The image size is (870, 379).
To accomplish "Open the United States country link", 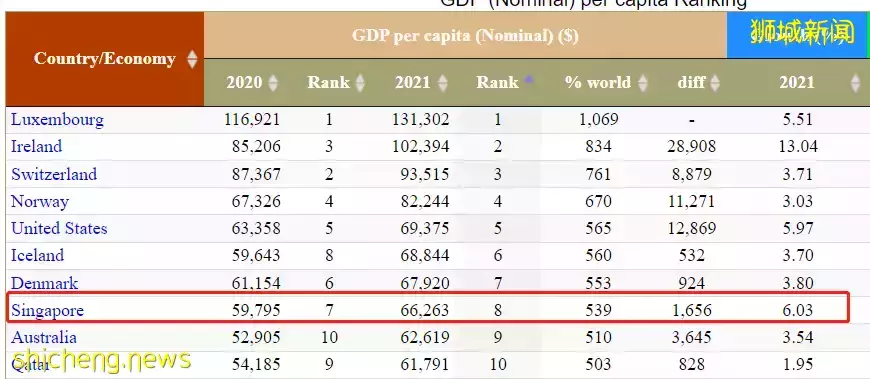I will tap(59, 228).
